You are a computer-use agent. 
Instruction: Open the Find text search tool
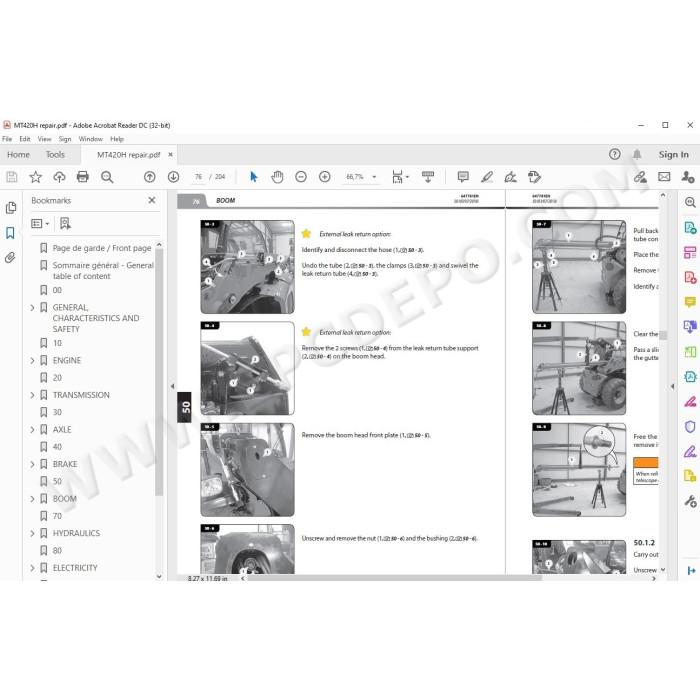click(107, 177)
